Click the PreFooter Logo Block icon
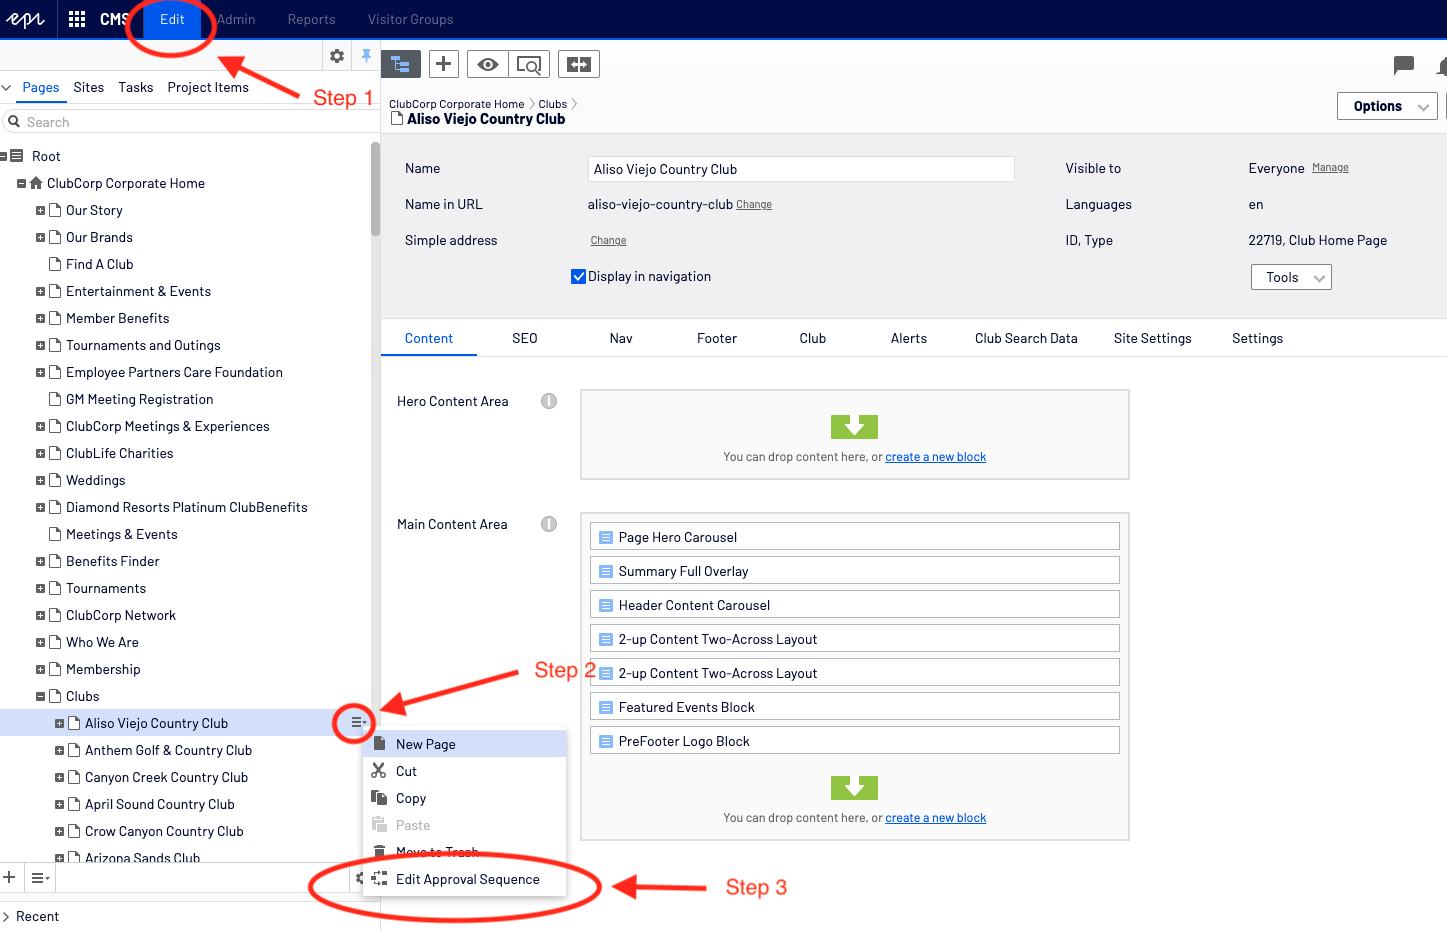The height and width of the screenshot is (931, 1447). 605,741
